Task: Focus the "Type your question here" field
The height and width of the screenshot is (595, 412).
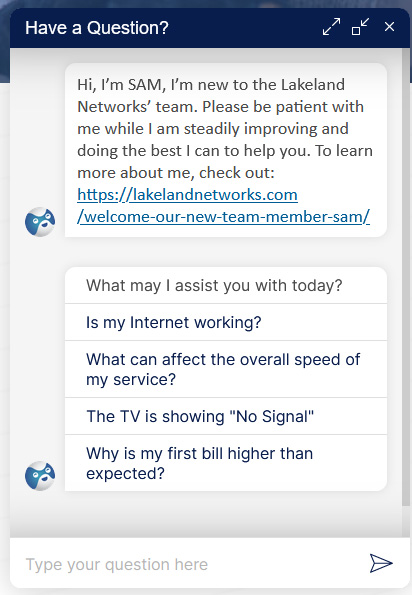Action: click(x=190, y=564)
